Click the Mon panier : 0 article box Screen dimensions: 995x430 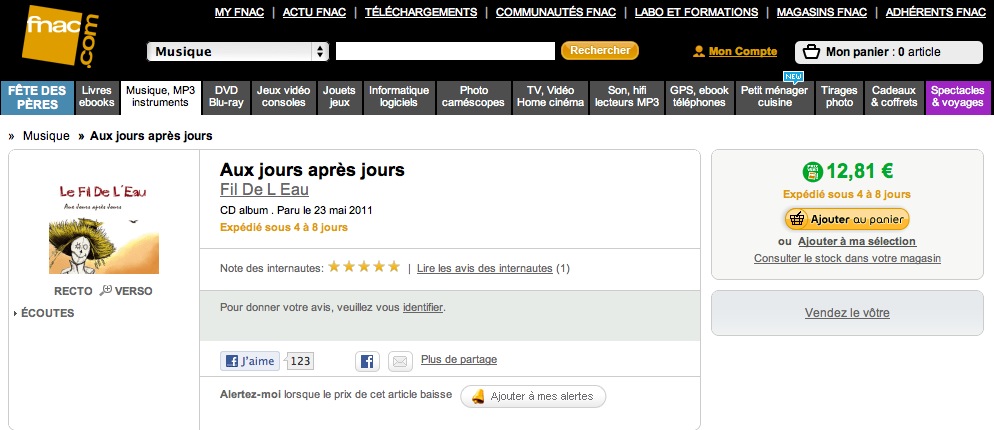[888, 52]
